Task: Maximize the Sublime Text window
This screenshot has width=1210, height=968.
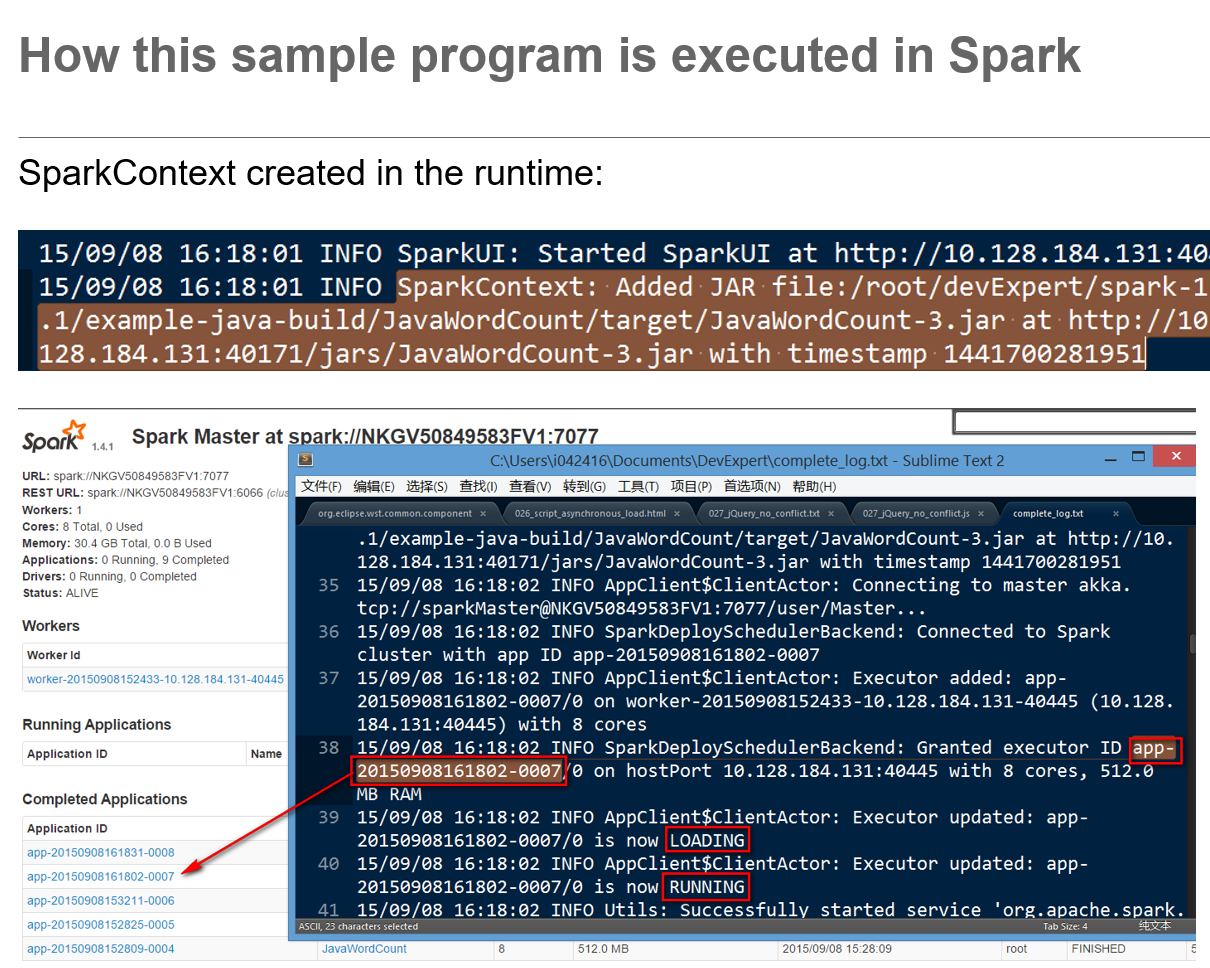Action: (x=1138, y=457)
